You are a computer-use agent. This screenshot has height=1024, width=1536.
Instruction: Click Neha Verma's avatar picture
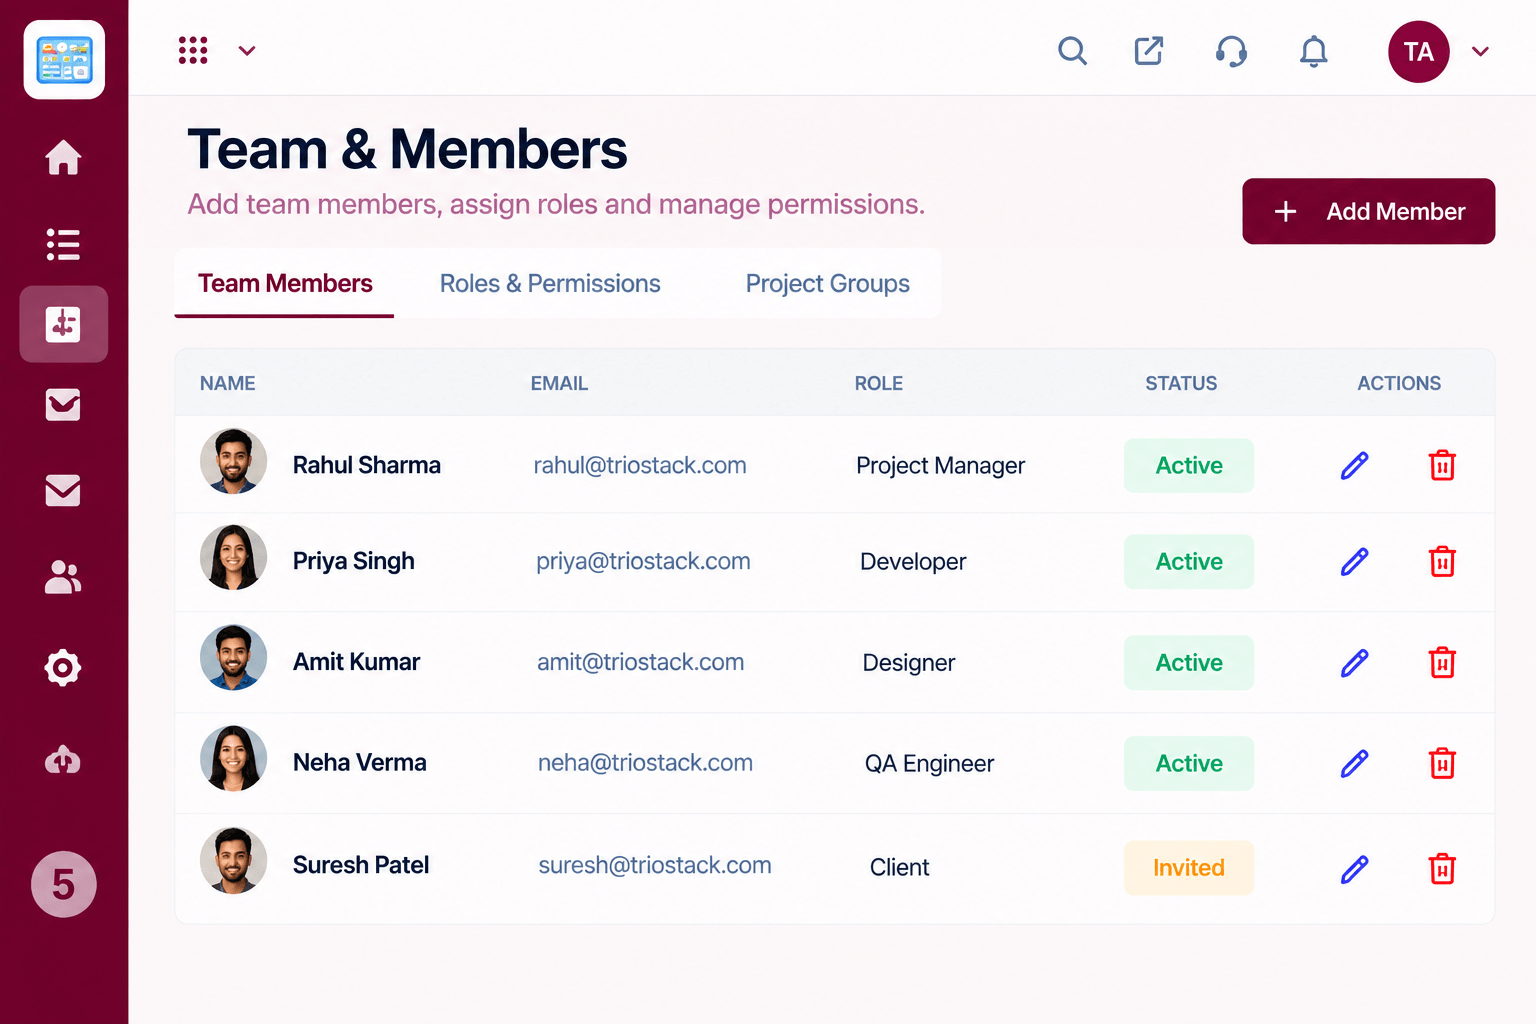pos(233,759)
